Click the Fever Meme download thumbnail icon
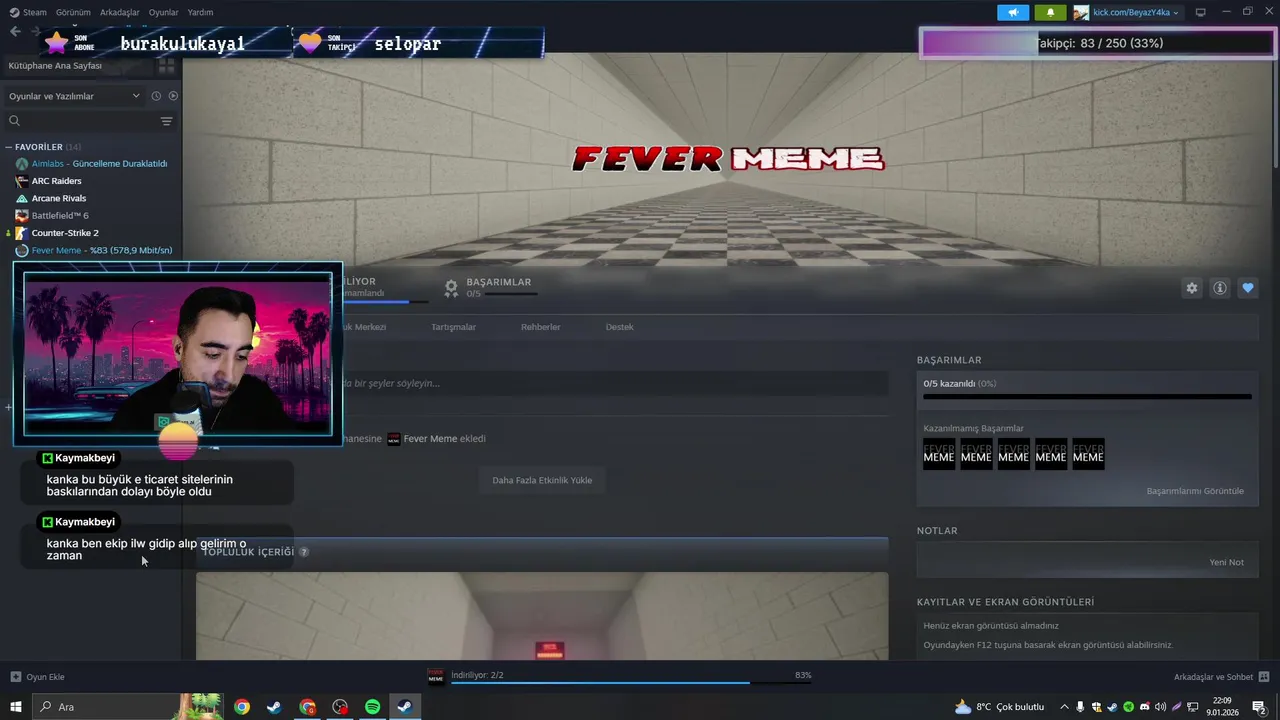Image resolution: width=1280 pixels, height=720 pixels. (436, 677)
